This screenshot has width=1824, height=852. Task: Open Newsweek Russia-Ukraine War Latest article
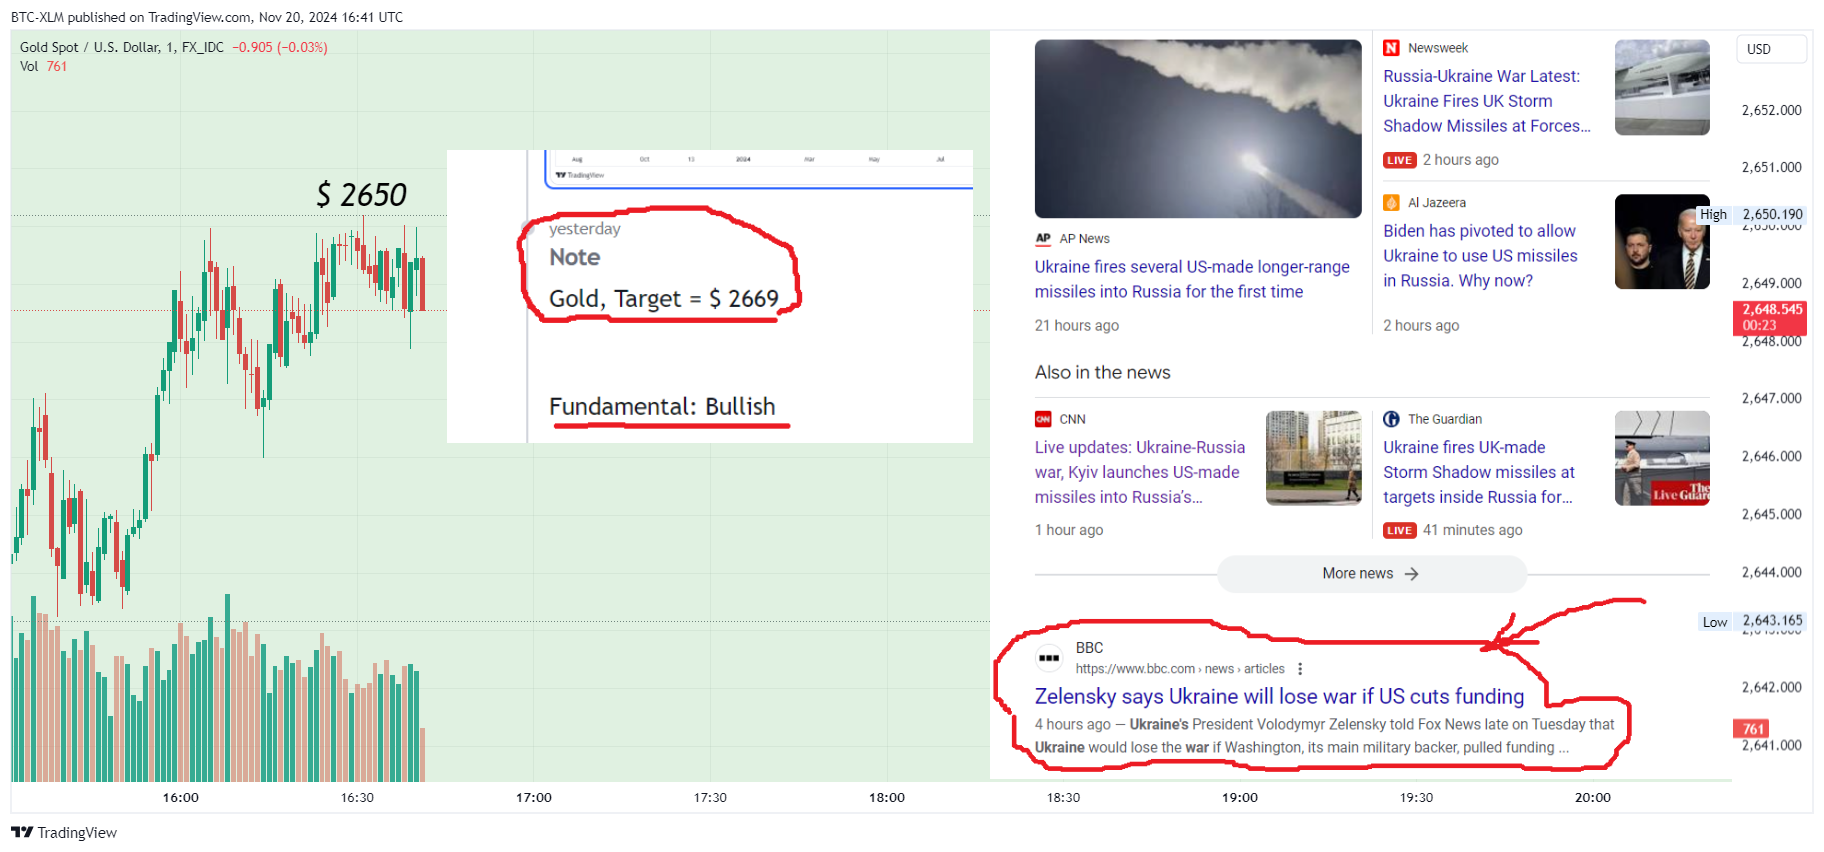coord(1486,101)
